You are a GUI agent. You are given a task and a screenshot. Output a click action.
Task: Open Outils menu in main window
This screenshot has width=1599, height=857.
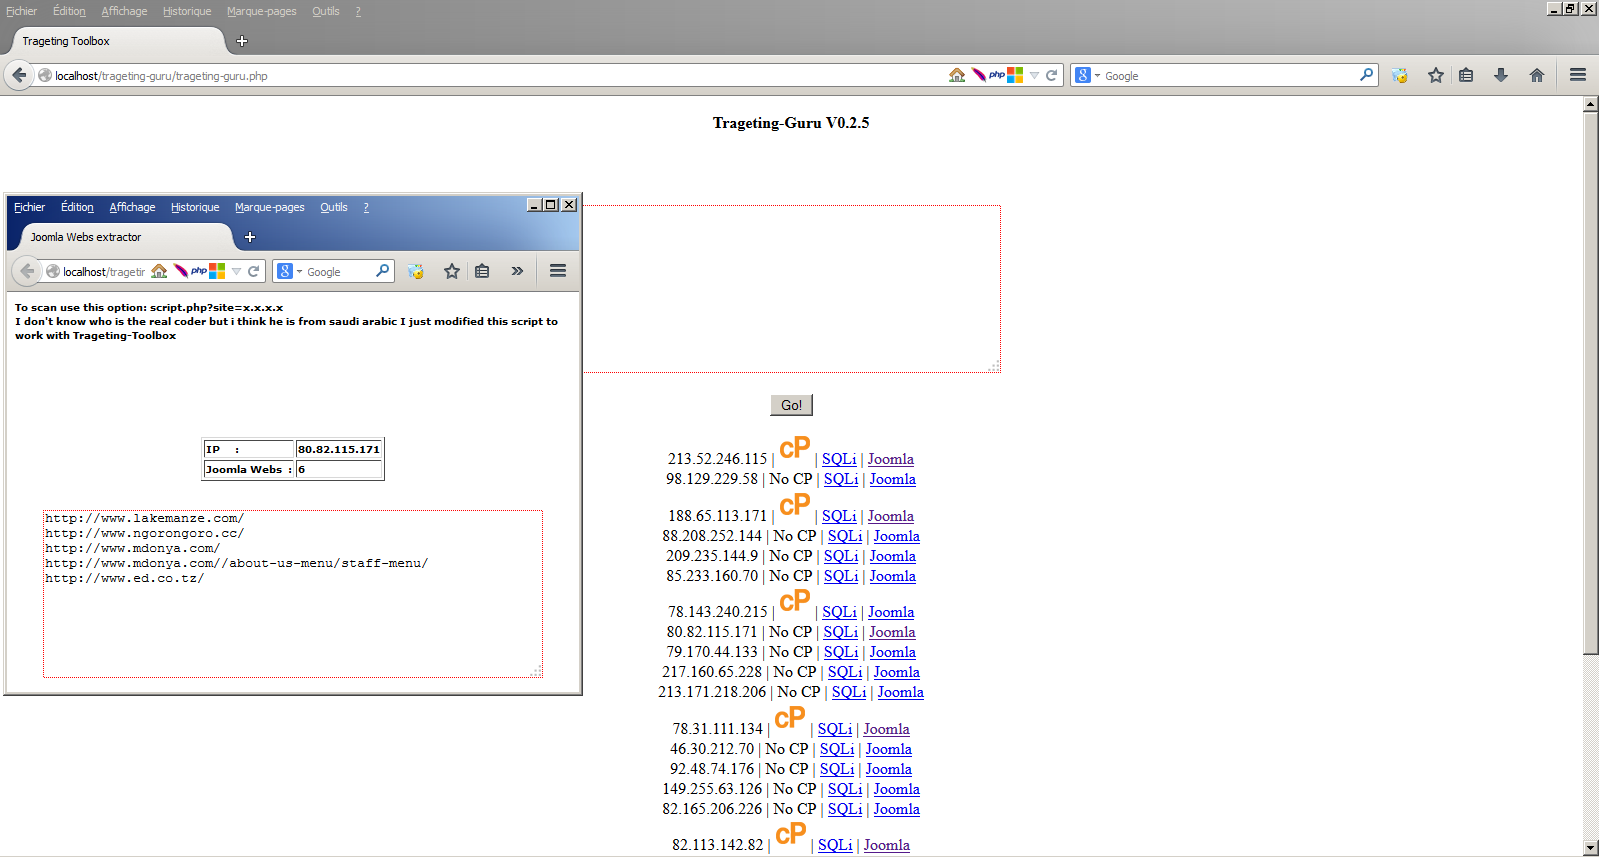[326, 11]
